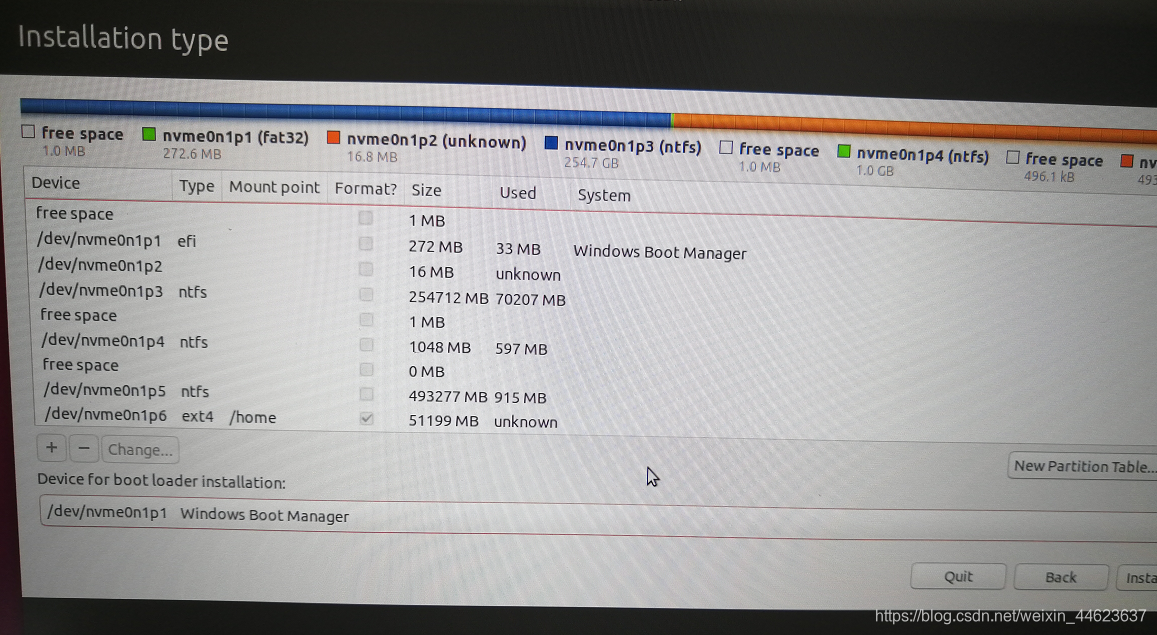Click the 272 MB size cell

(x=435, y=246)
